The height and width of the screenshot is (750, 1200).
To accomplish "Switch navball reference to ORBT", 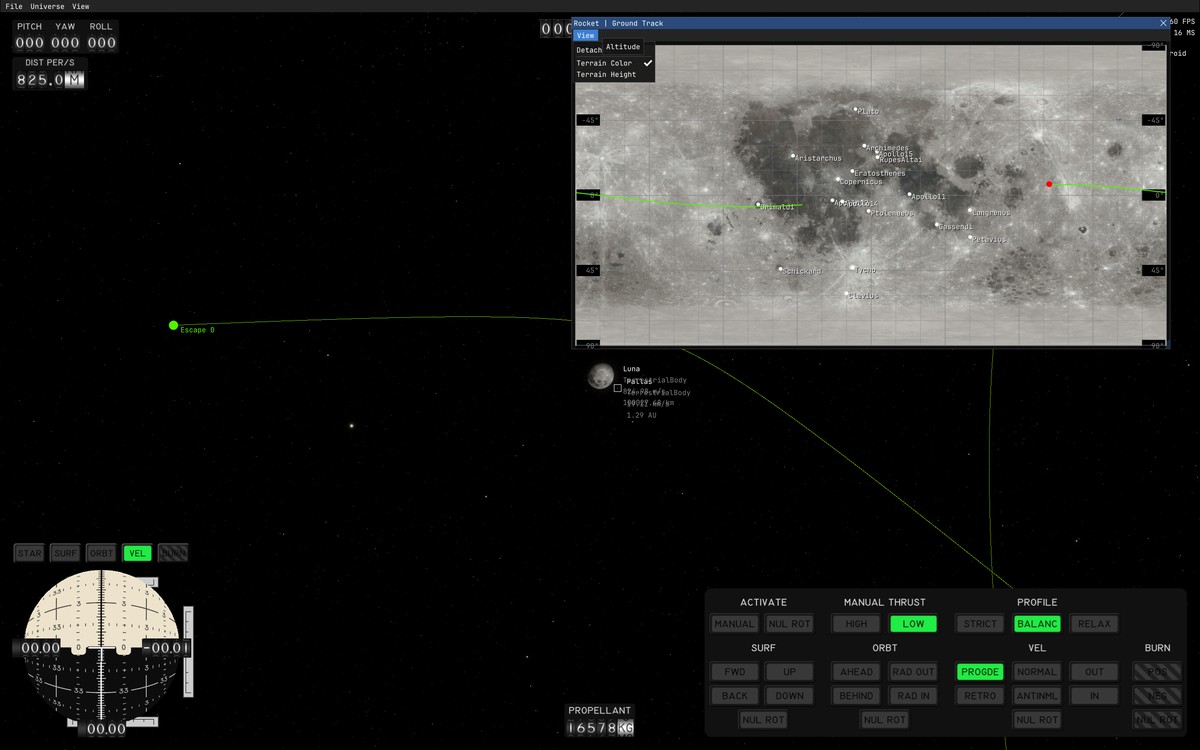I will pos(101,553).
